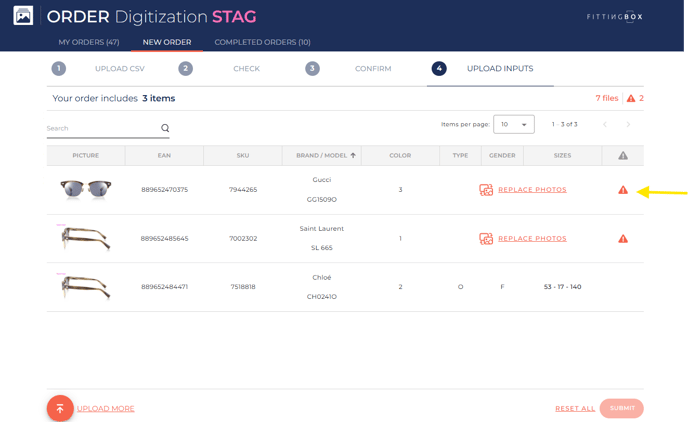This screenshot has height=422, width=688.
Task: Sort by Brand / Model column
Action: pos(326,155)
